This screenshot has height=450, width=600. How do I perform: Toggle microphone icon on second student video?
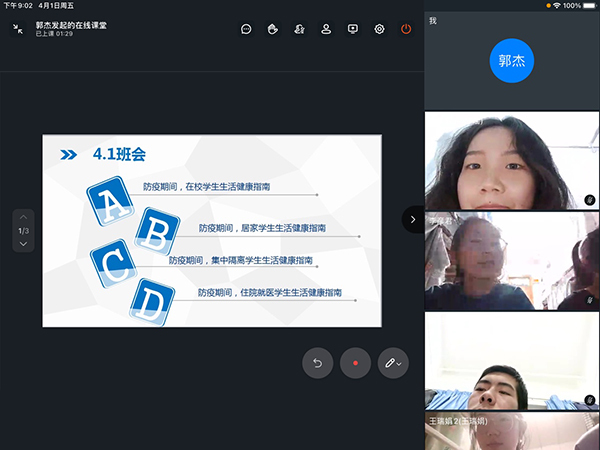[x=590, y=300]
